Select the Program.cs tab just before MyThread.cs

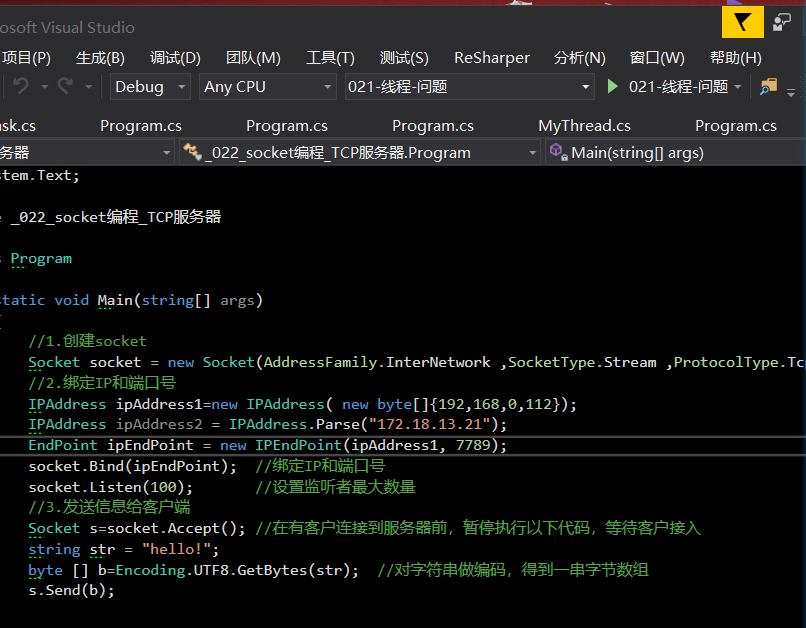(x=433, y=126)
